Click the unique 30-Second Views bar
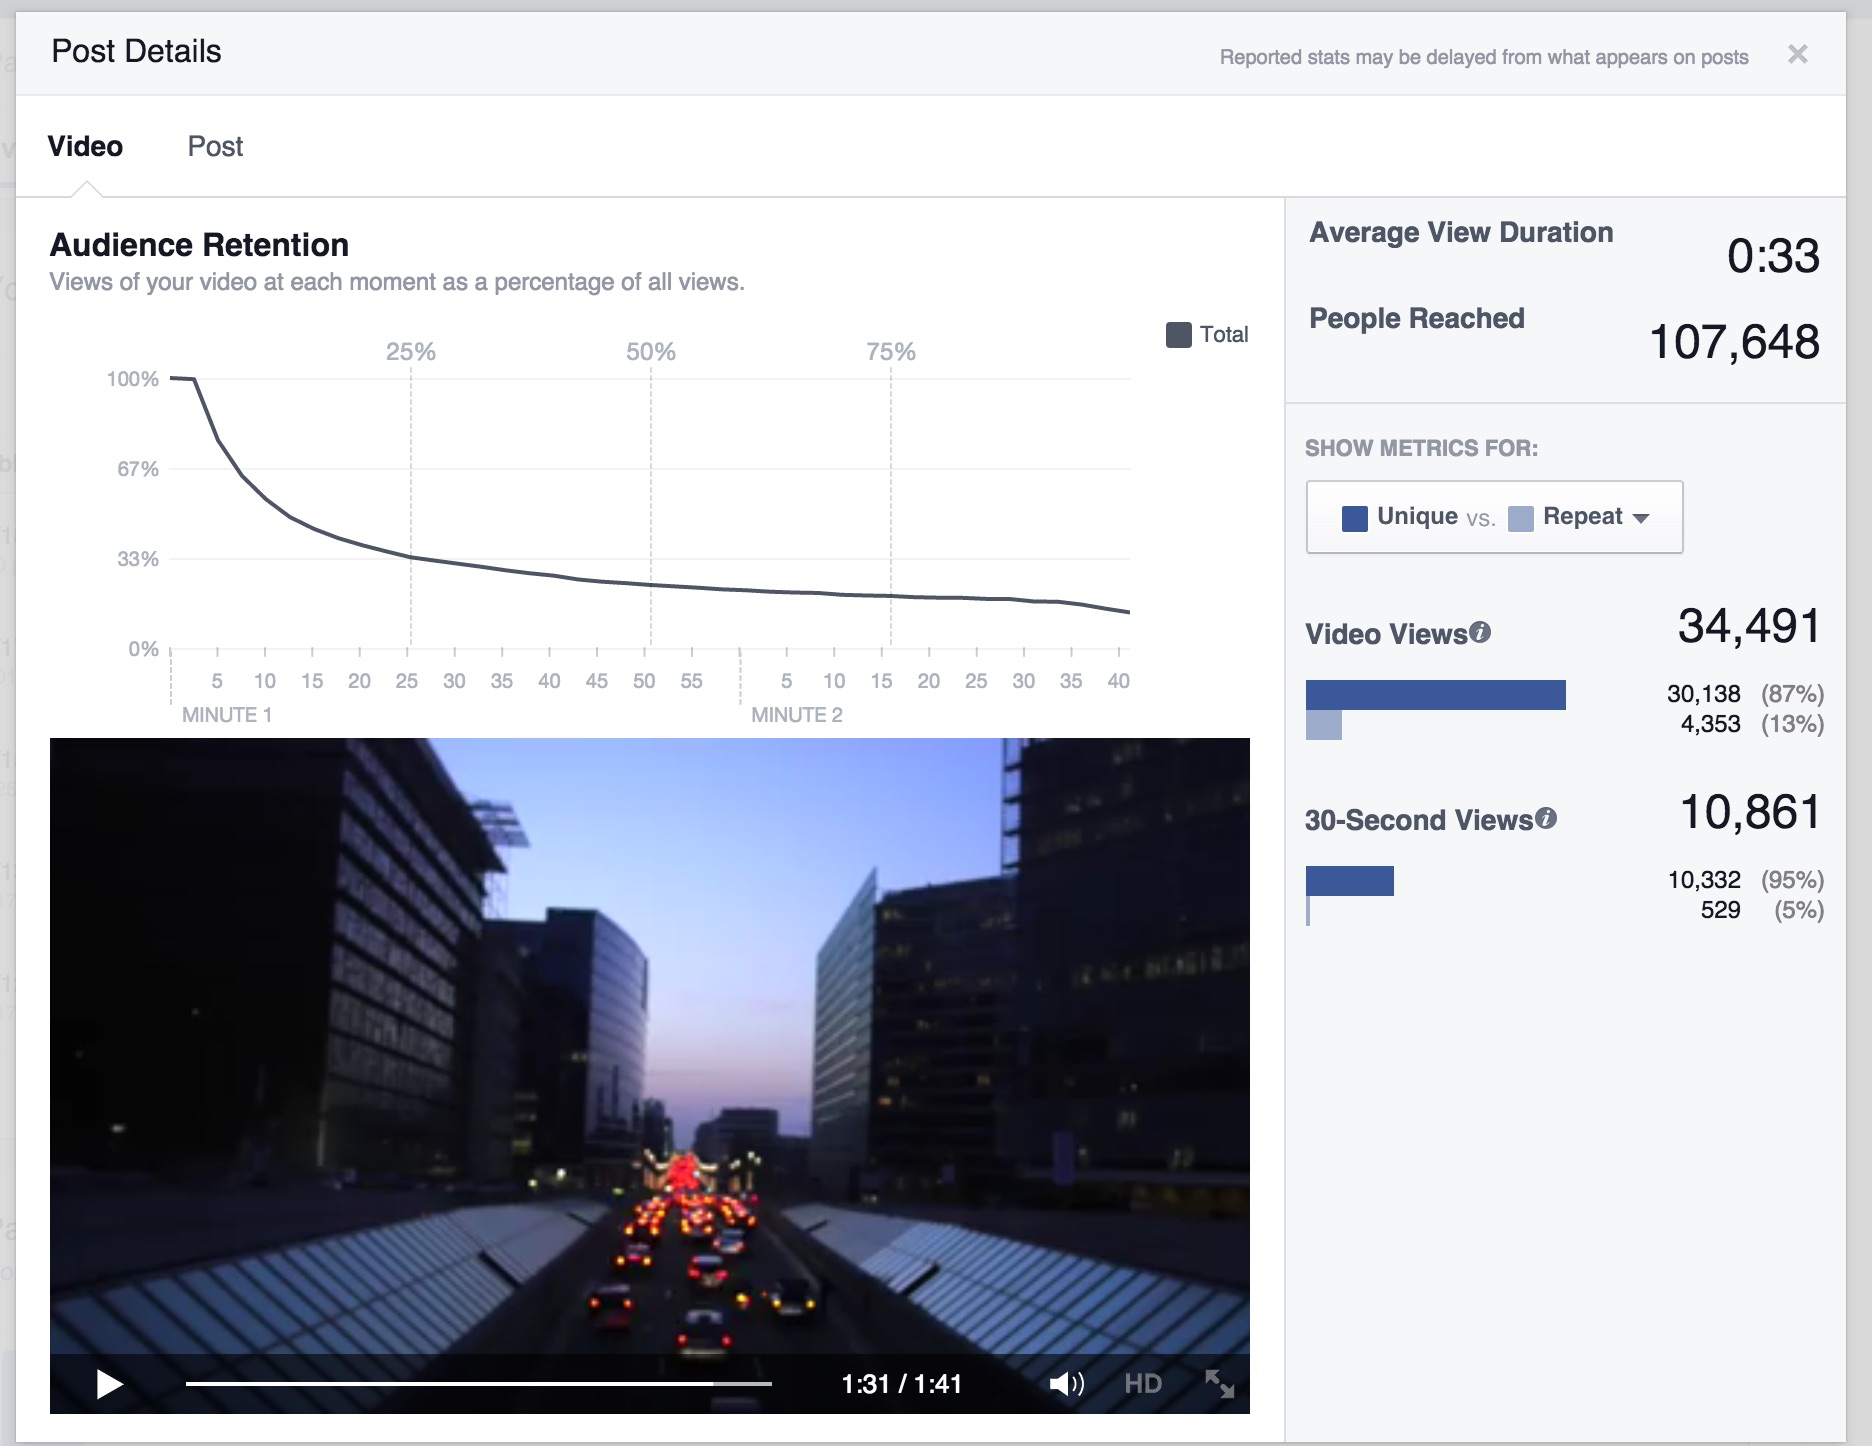The width and height of the screenshot is (1872, 1446). pos(1349,881)
